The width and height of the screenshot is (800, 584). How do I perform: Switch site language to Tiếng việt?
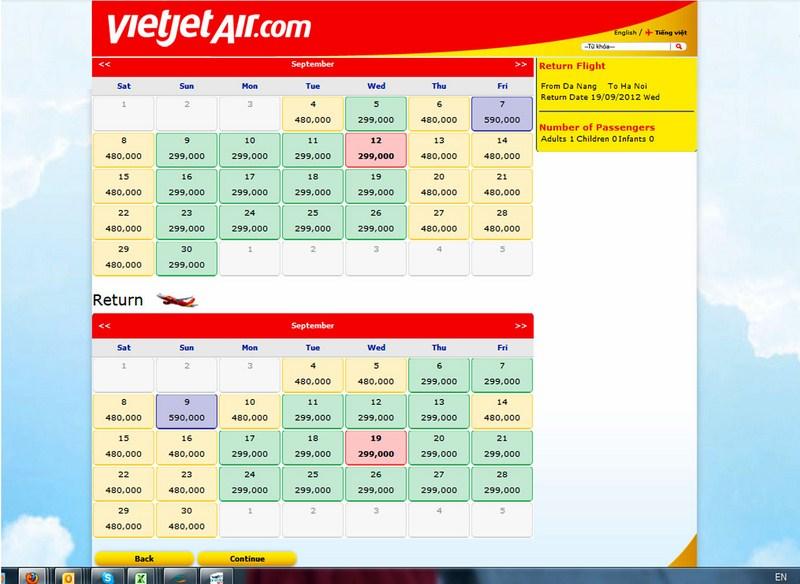671,33
